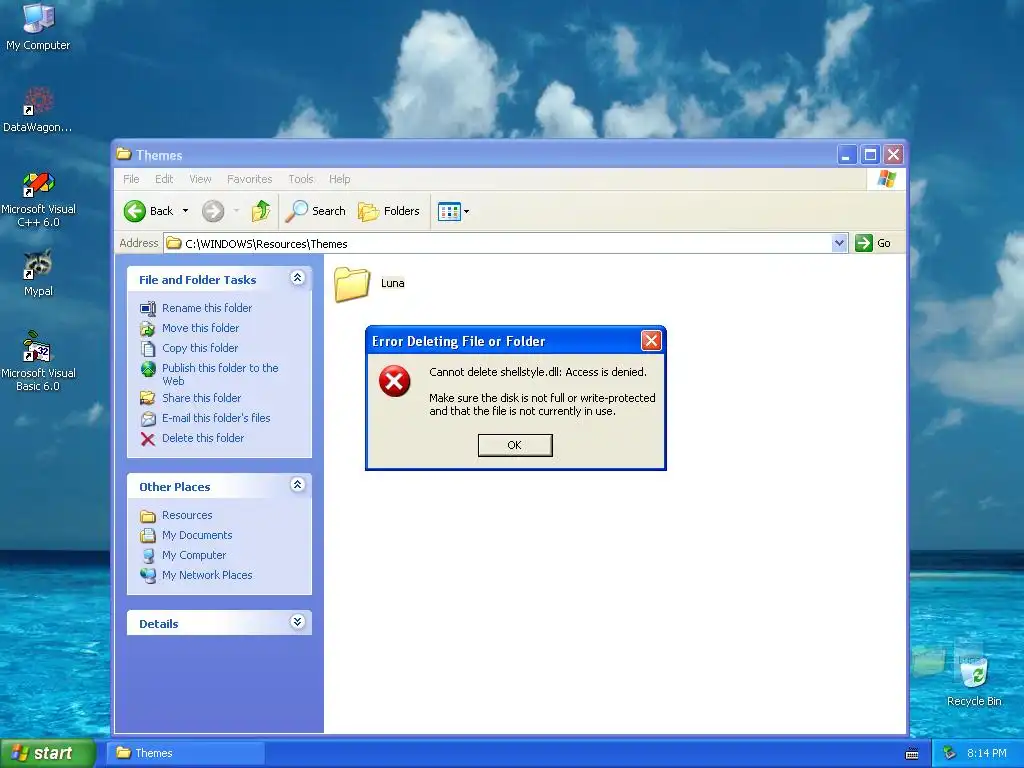Open the View menu

click(200, 179)
